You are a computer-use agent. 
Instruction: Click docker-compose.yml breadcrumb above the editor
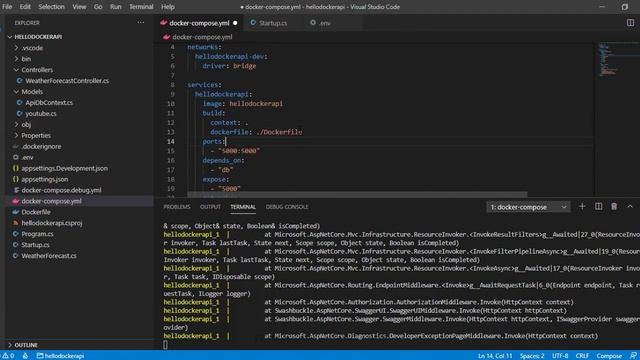point(202,37)
